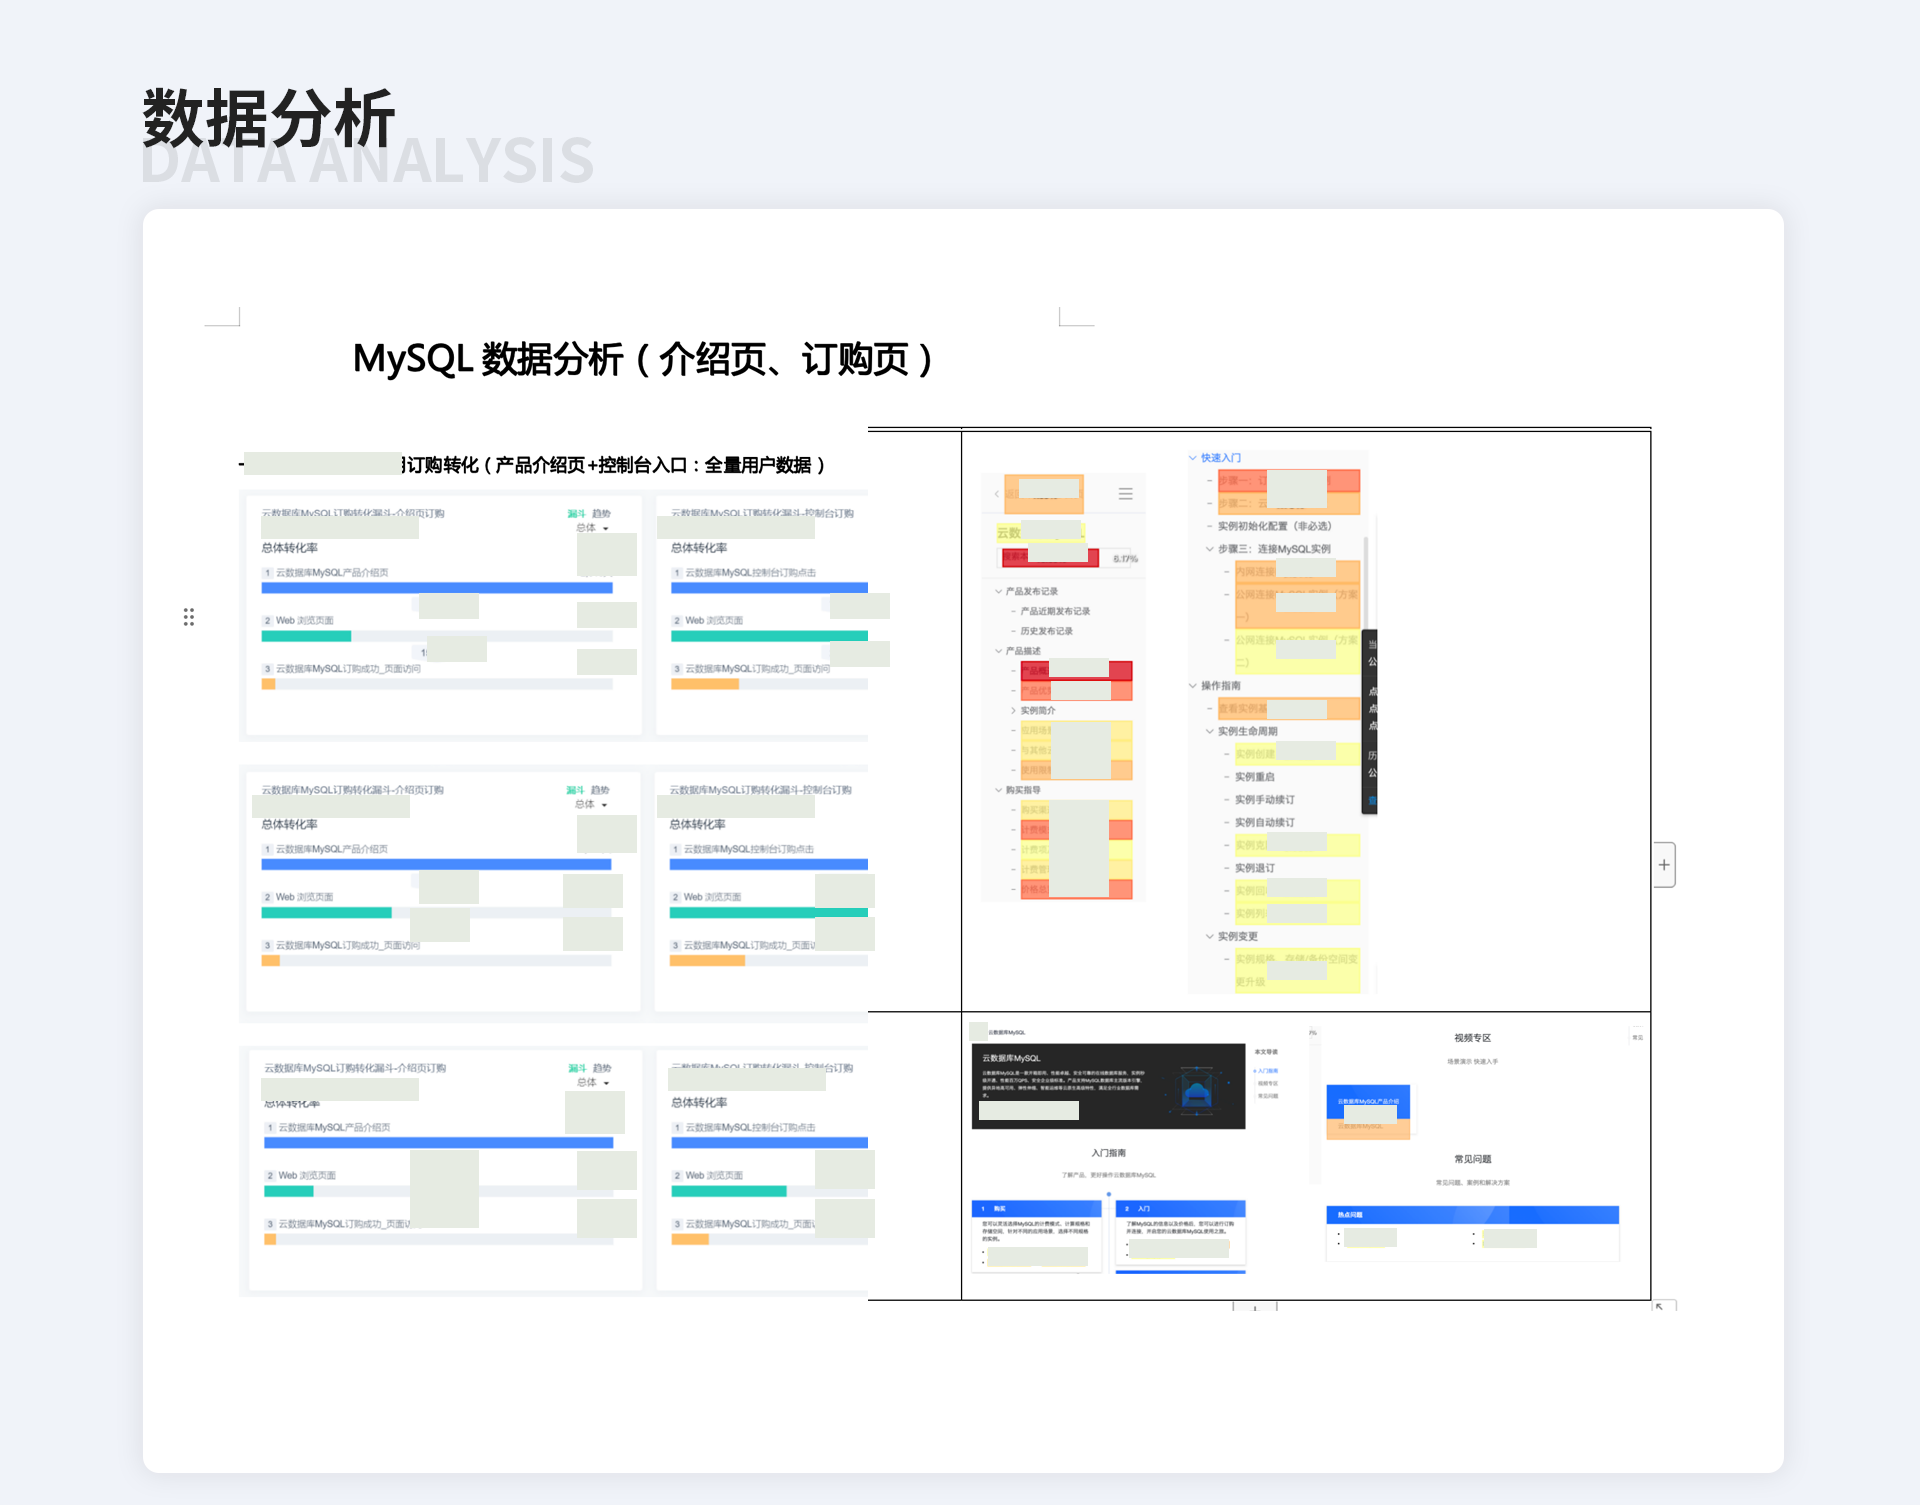Screen dimensions: 1920x1505
Task: Select the 漏斗 tab in second-row funnel
Action: coord(575,790)
